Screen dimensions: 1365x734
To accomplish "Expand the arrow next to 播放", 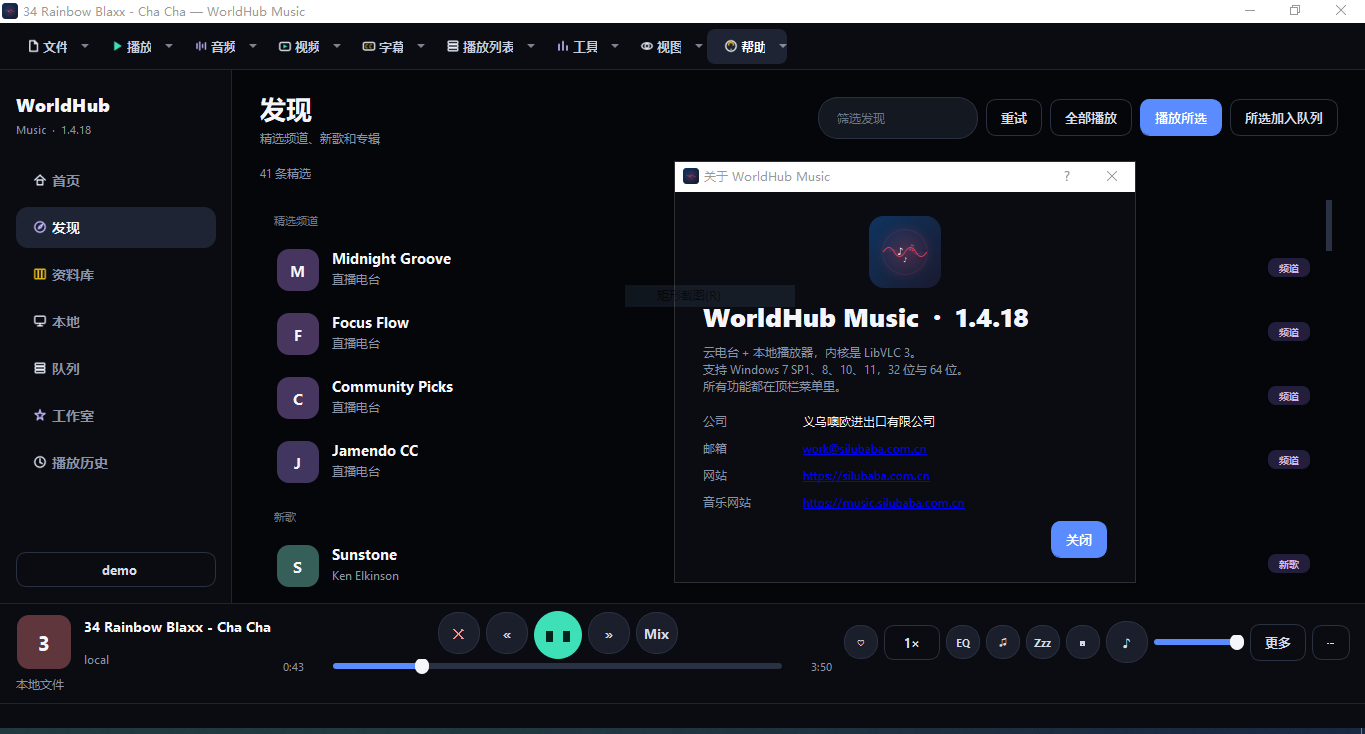I will (169, 46).
